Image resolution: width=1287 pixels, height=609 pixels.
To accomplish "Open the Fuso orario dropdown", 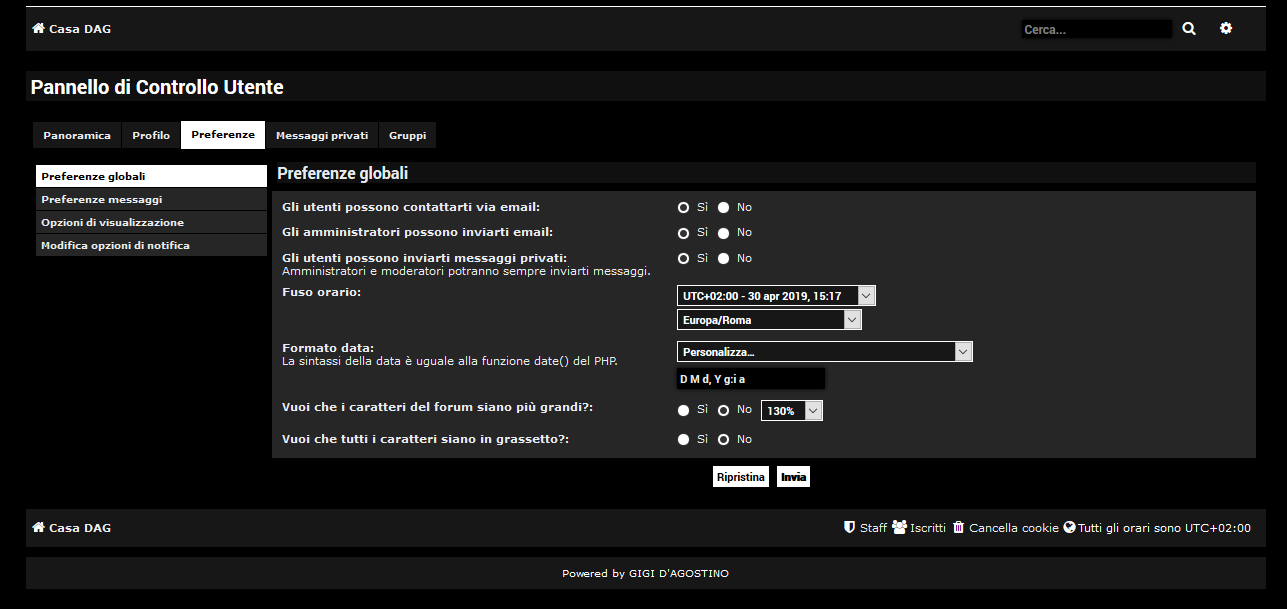I will pyautogui.click(x=775, y=295).
